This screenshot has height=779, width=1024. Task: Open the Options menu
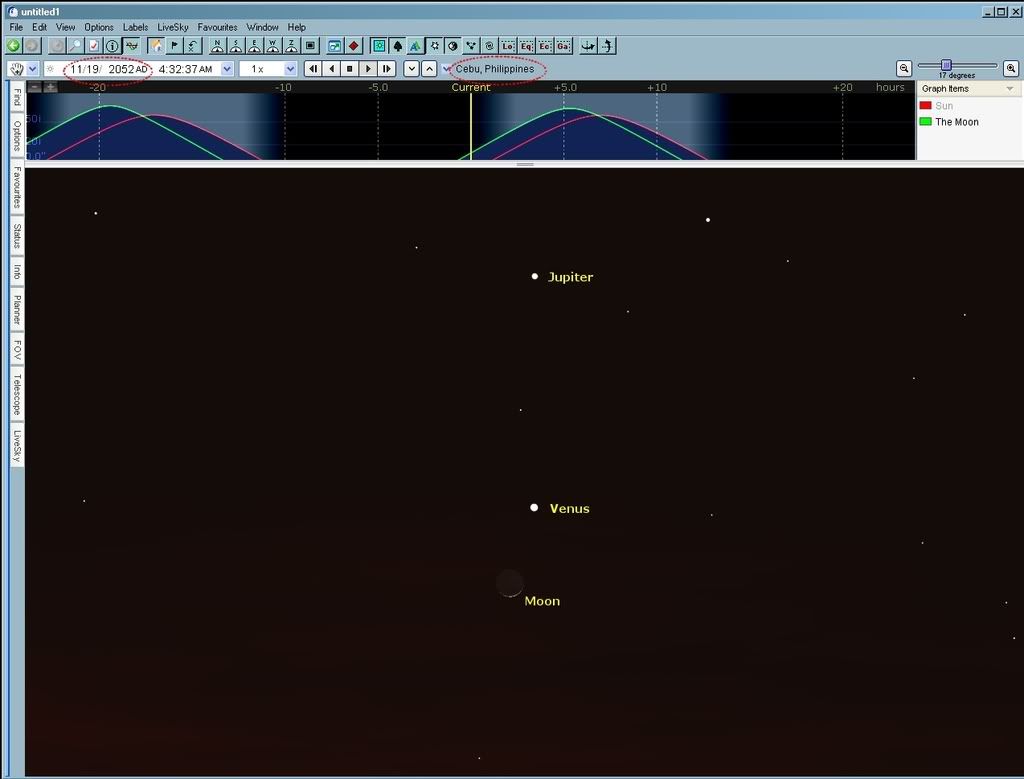point(99,27)
